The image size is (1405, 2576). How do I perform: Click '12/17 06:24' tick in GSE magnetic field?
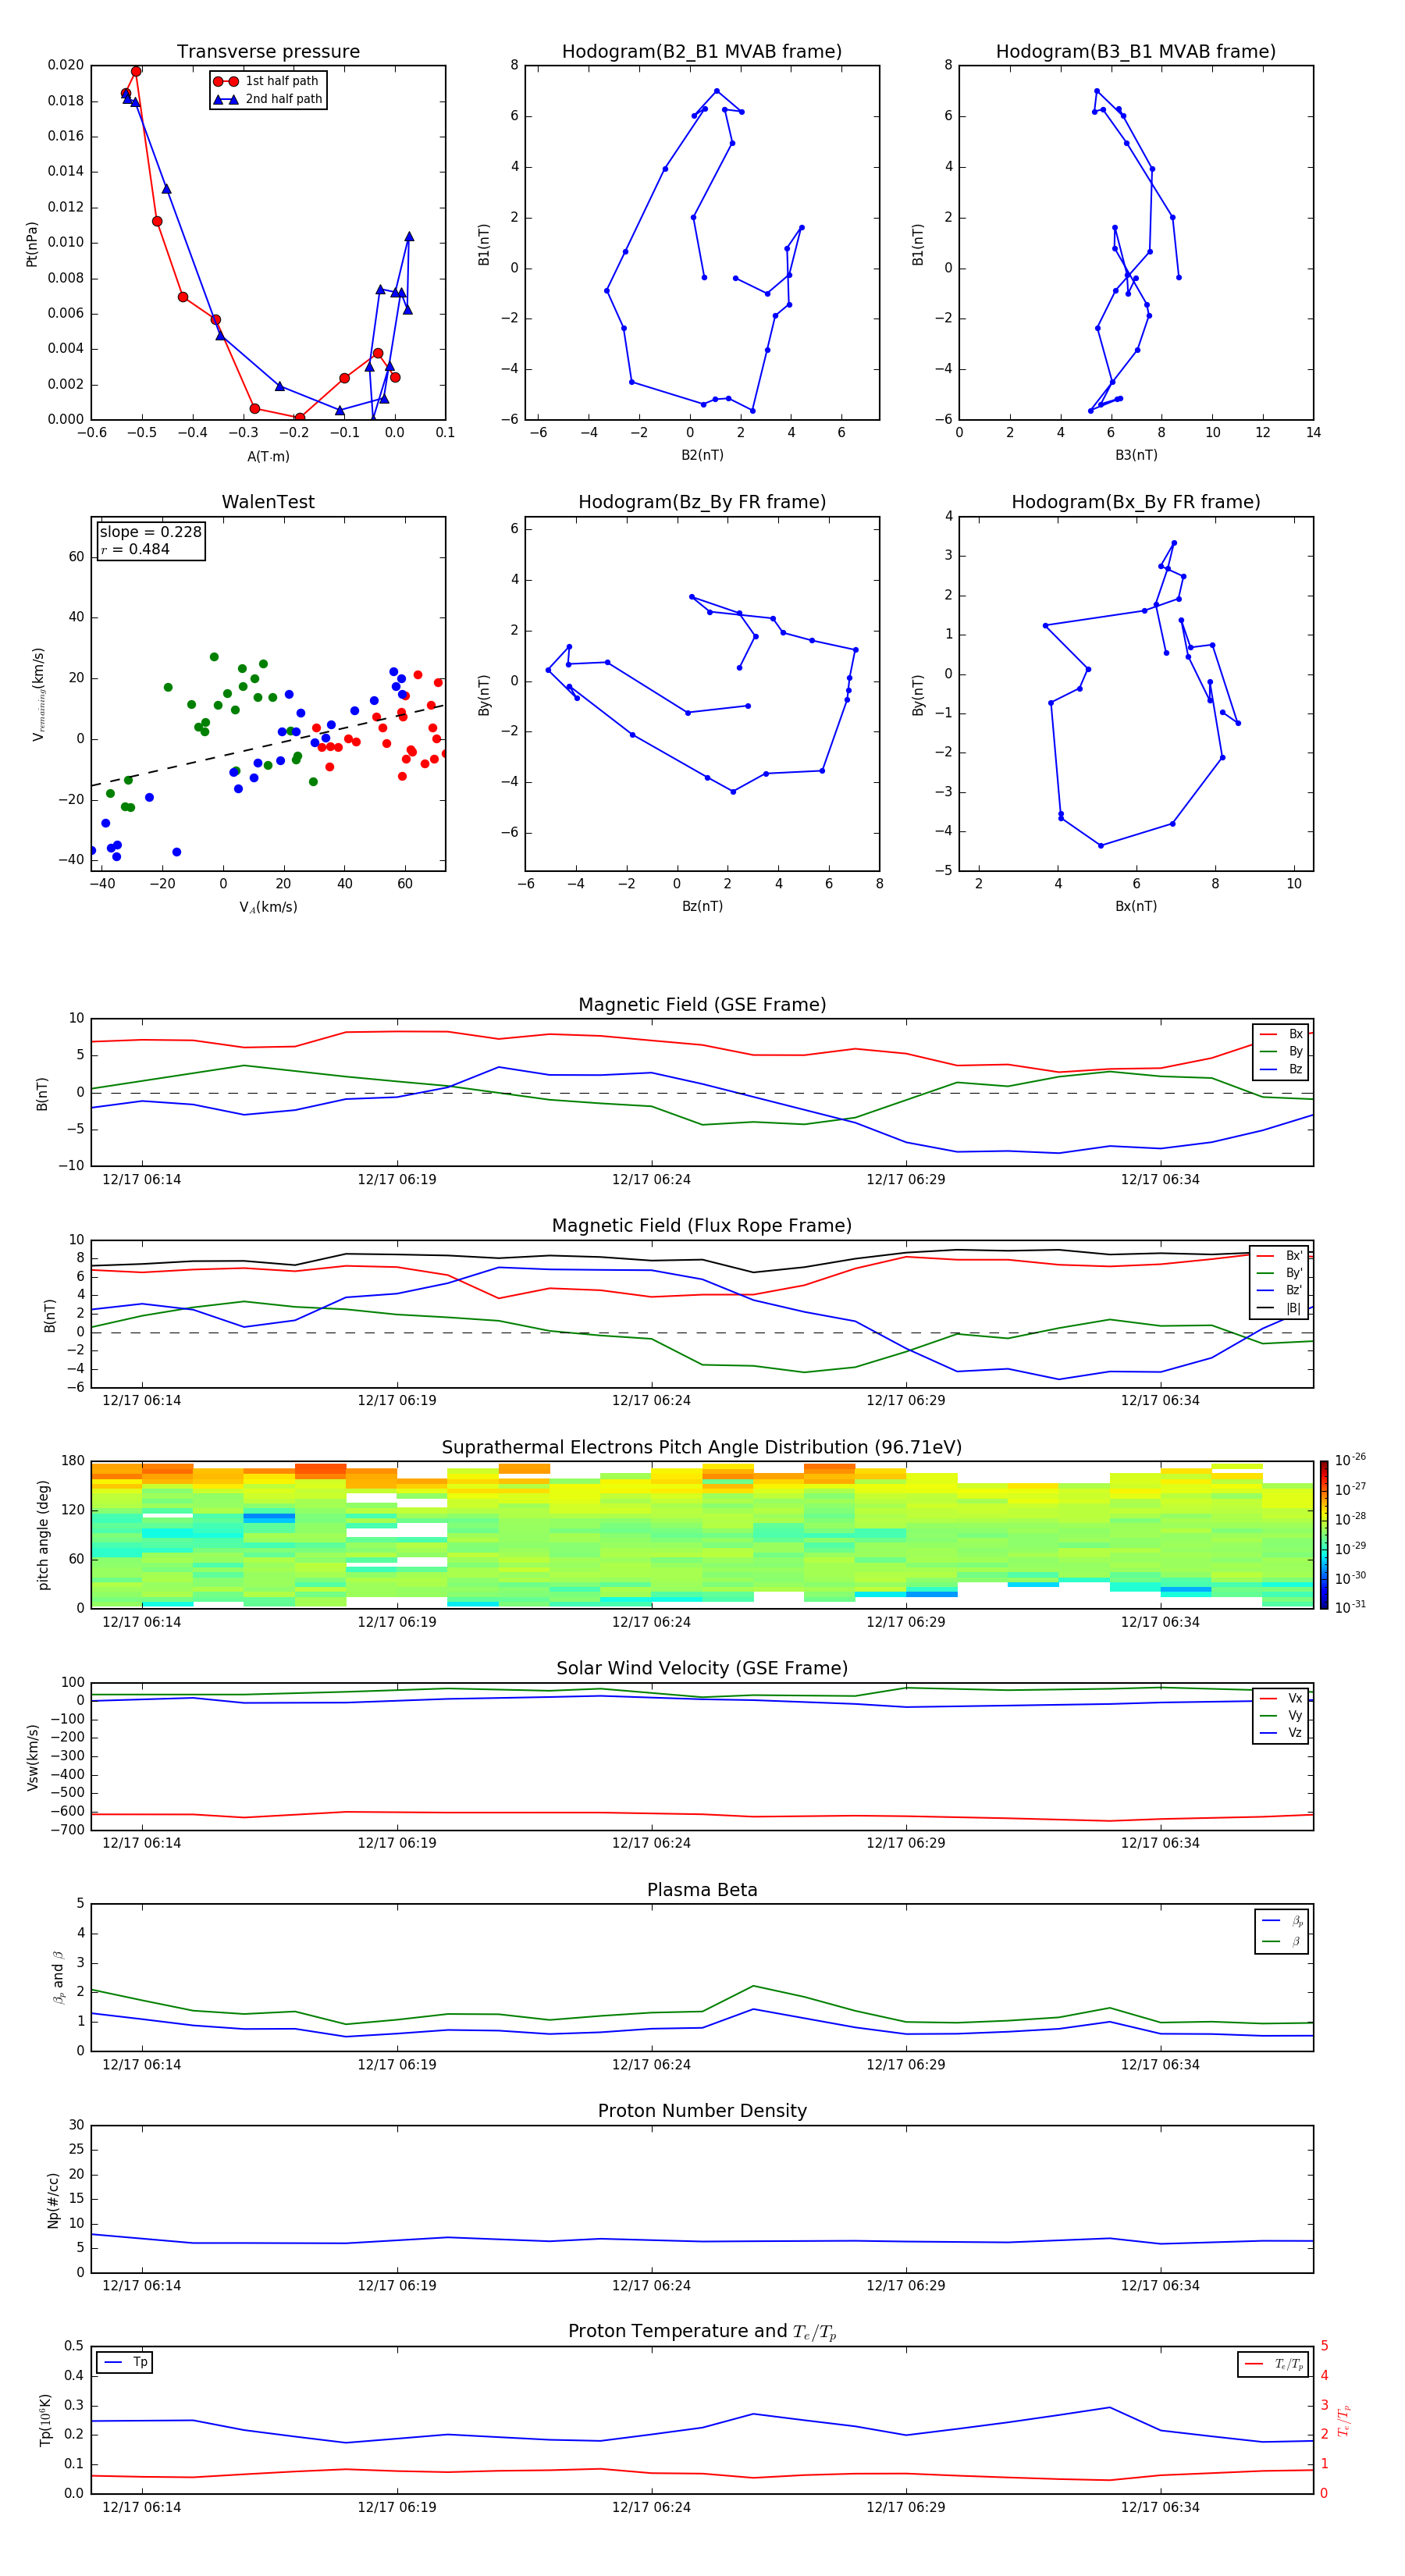(651, 1179)
